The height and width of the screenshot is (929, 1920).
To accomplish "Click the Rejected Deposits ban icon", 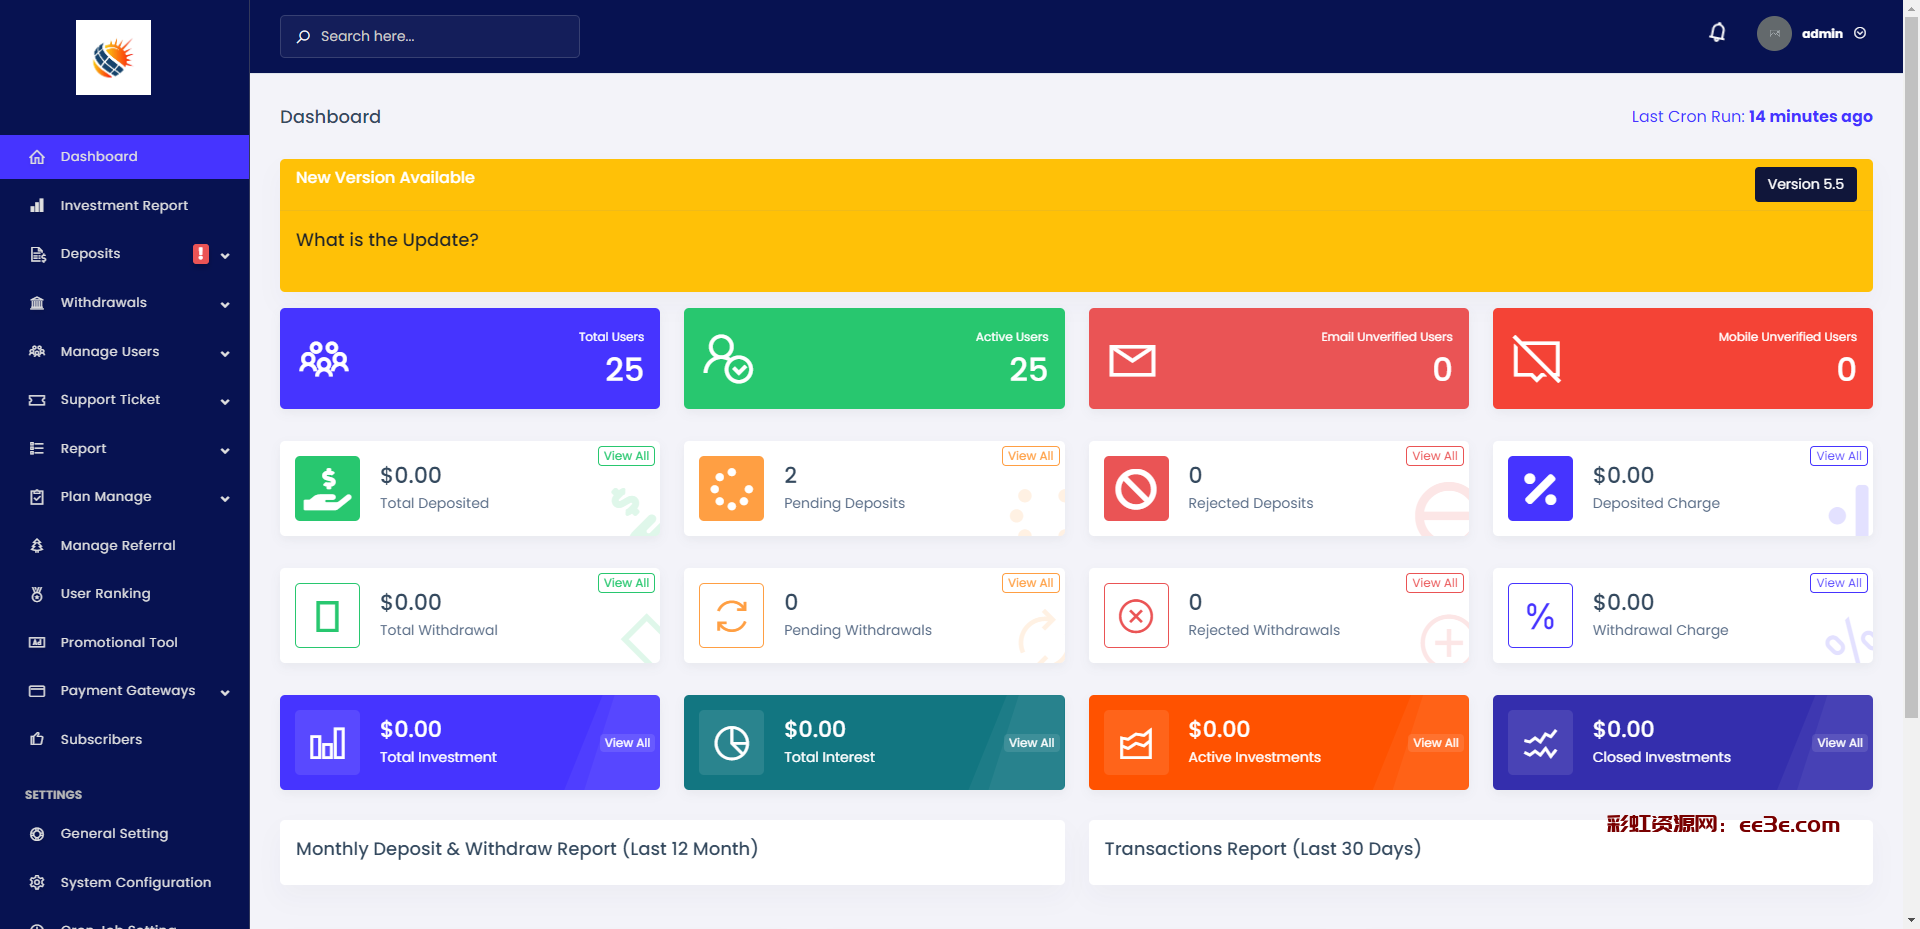I will tap(1136, 488).
